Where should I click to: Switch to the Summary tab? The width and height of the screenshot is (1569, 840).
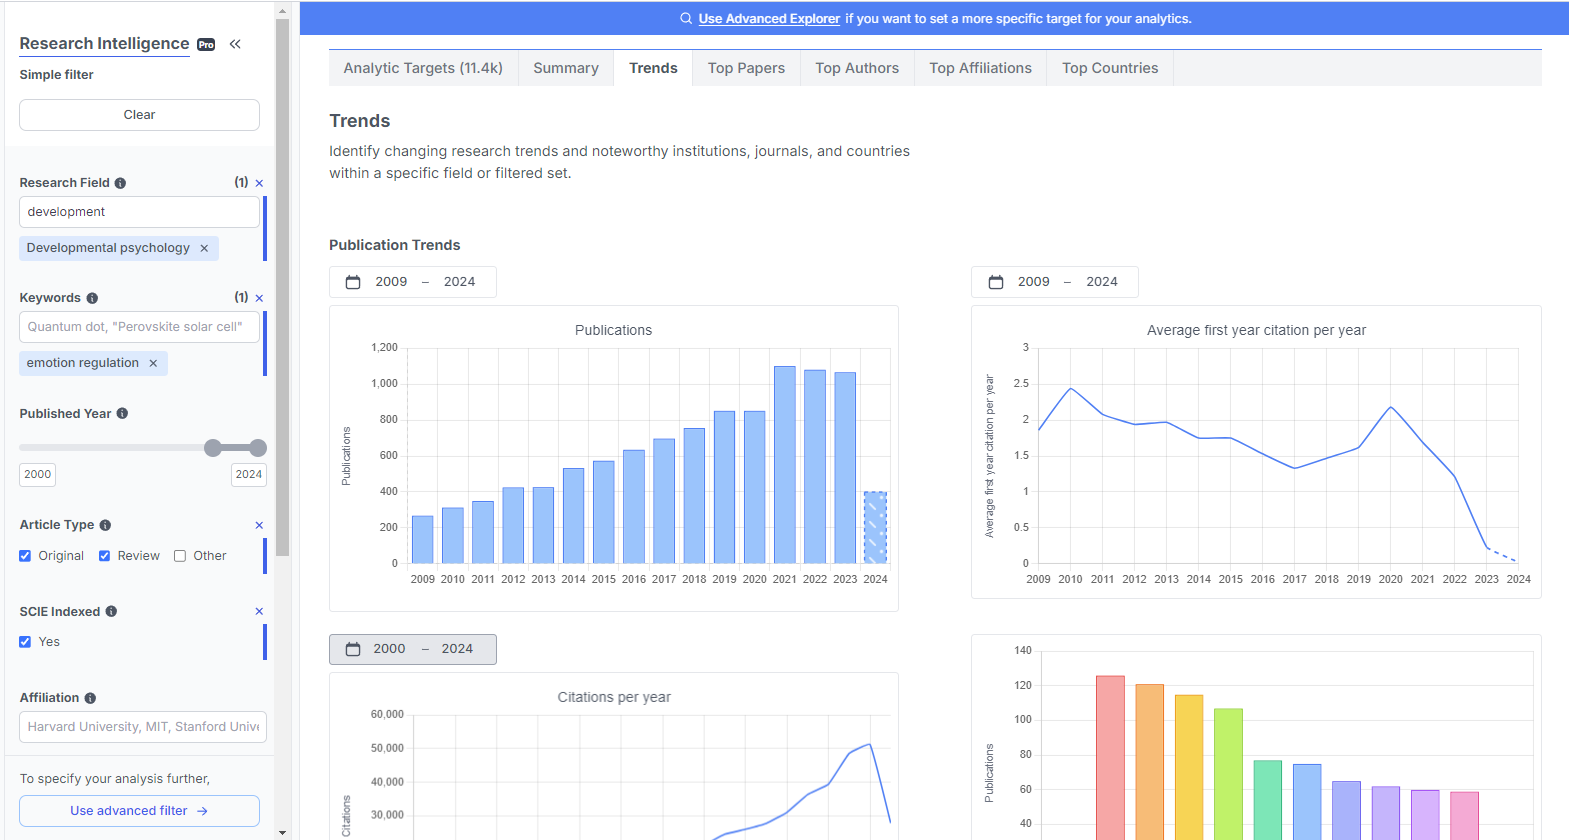566,68
